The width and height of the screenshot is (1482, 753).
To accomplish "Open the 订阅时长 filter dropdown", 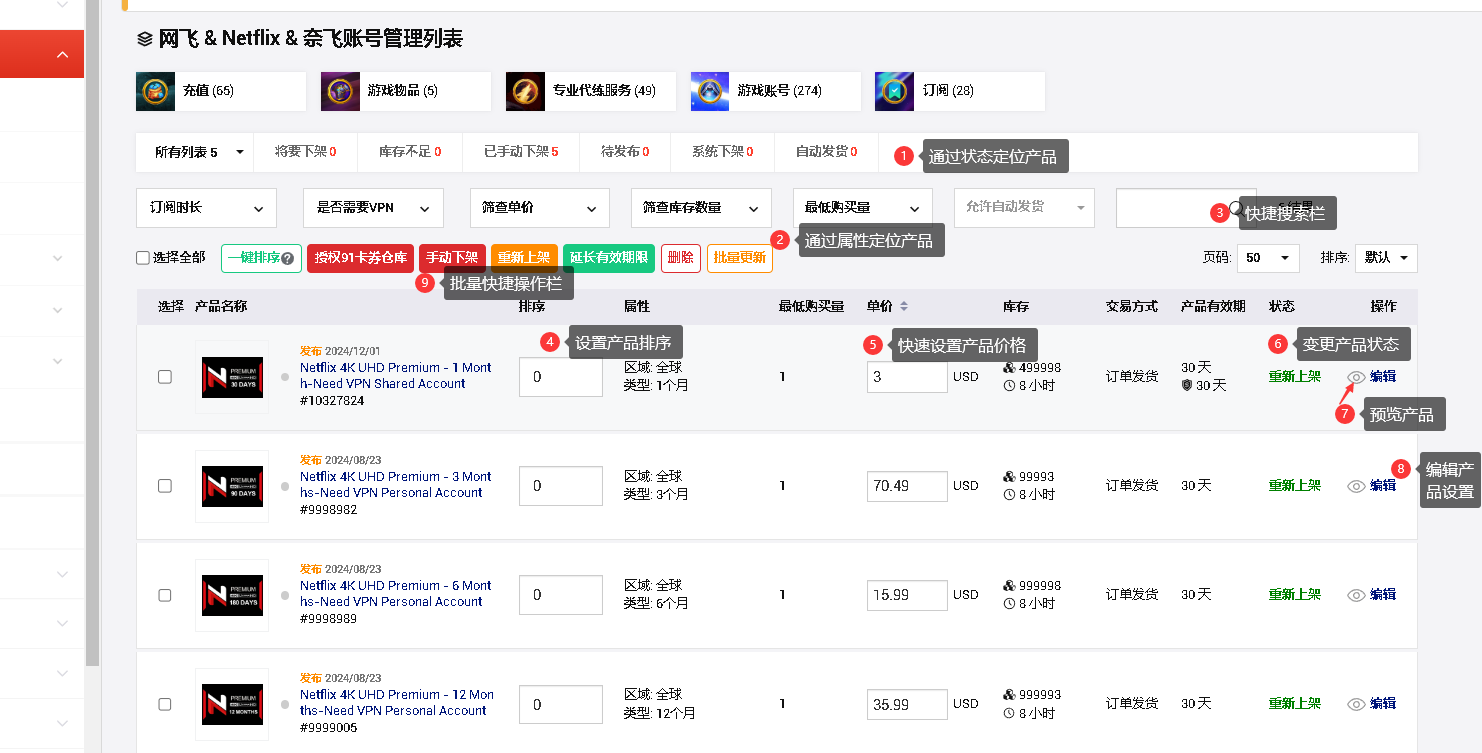I will tap(206, 208).
